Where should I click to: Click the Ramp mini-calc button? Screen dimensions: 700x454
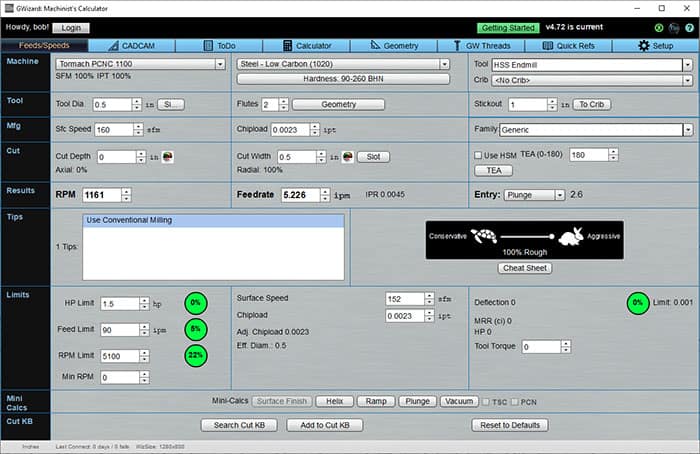coord(376,401)
